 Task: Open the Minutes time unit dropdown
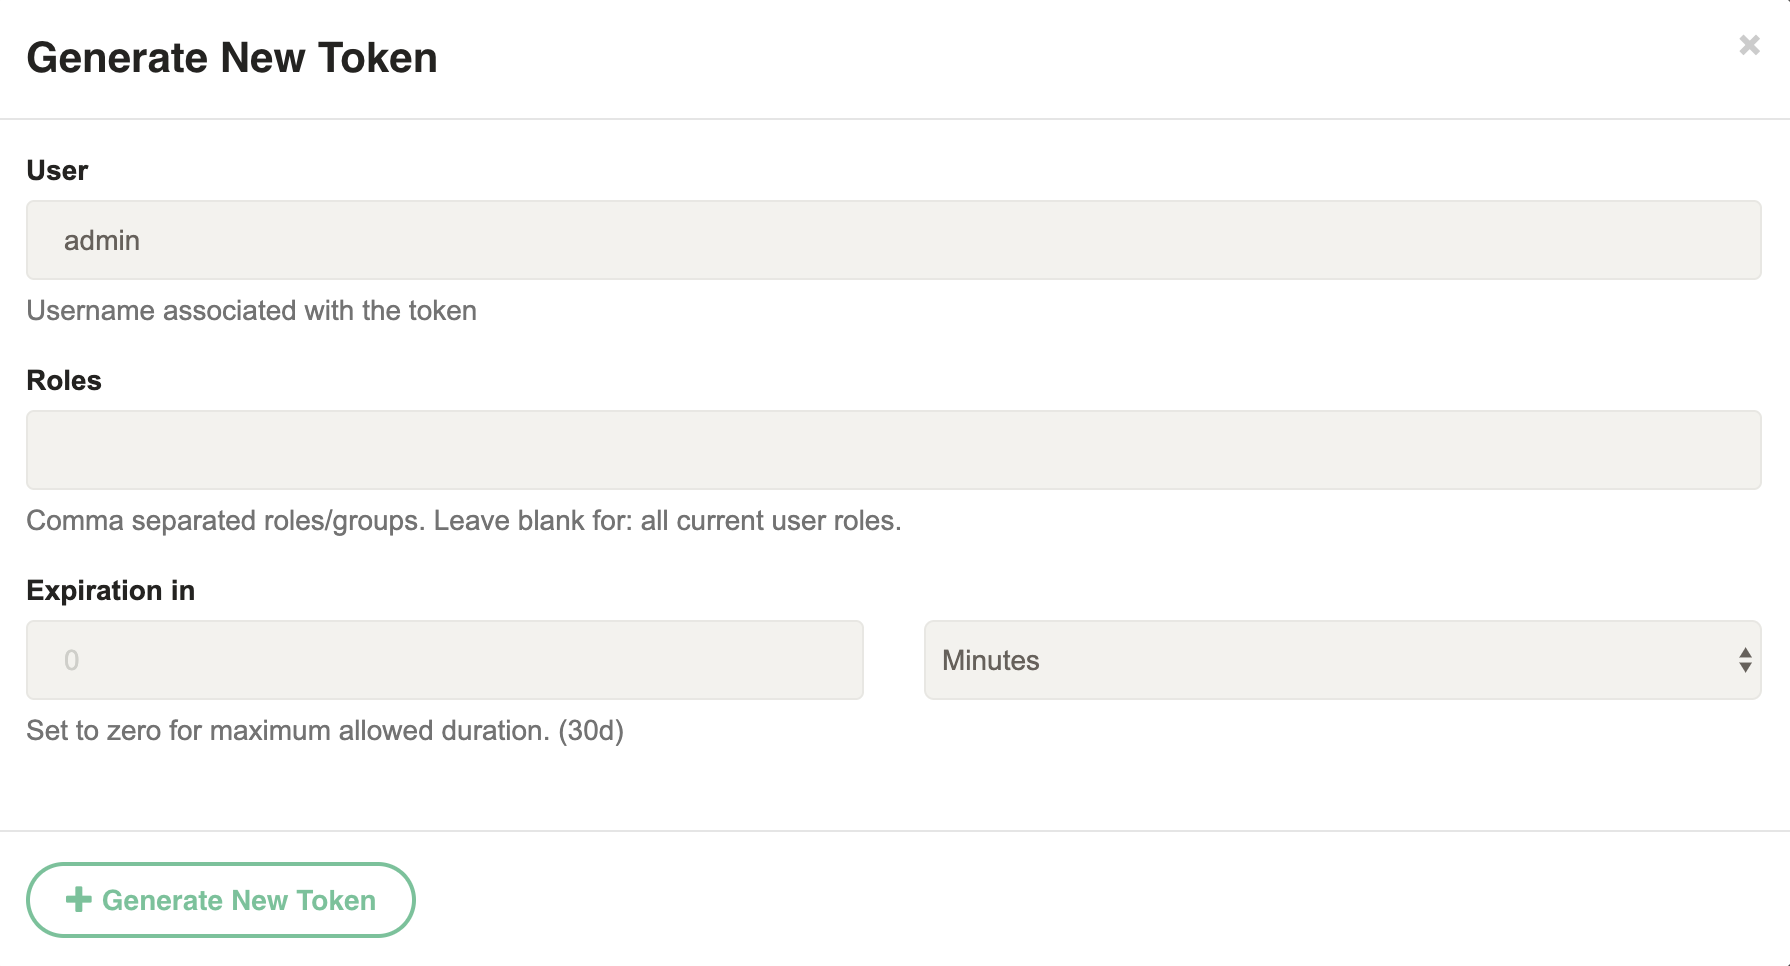click(x=1340, y=660)
